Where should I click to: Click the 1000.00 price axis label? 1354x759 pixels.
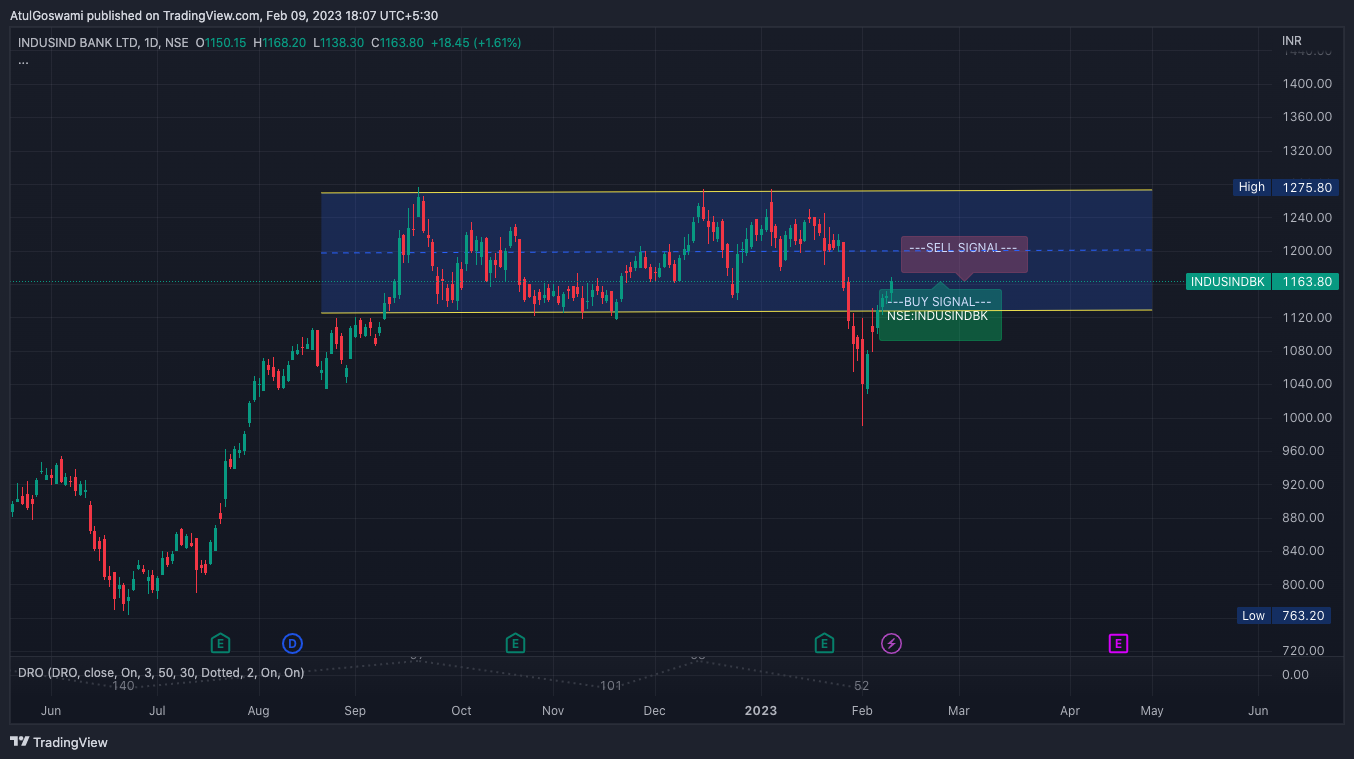coord(1306,418)
